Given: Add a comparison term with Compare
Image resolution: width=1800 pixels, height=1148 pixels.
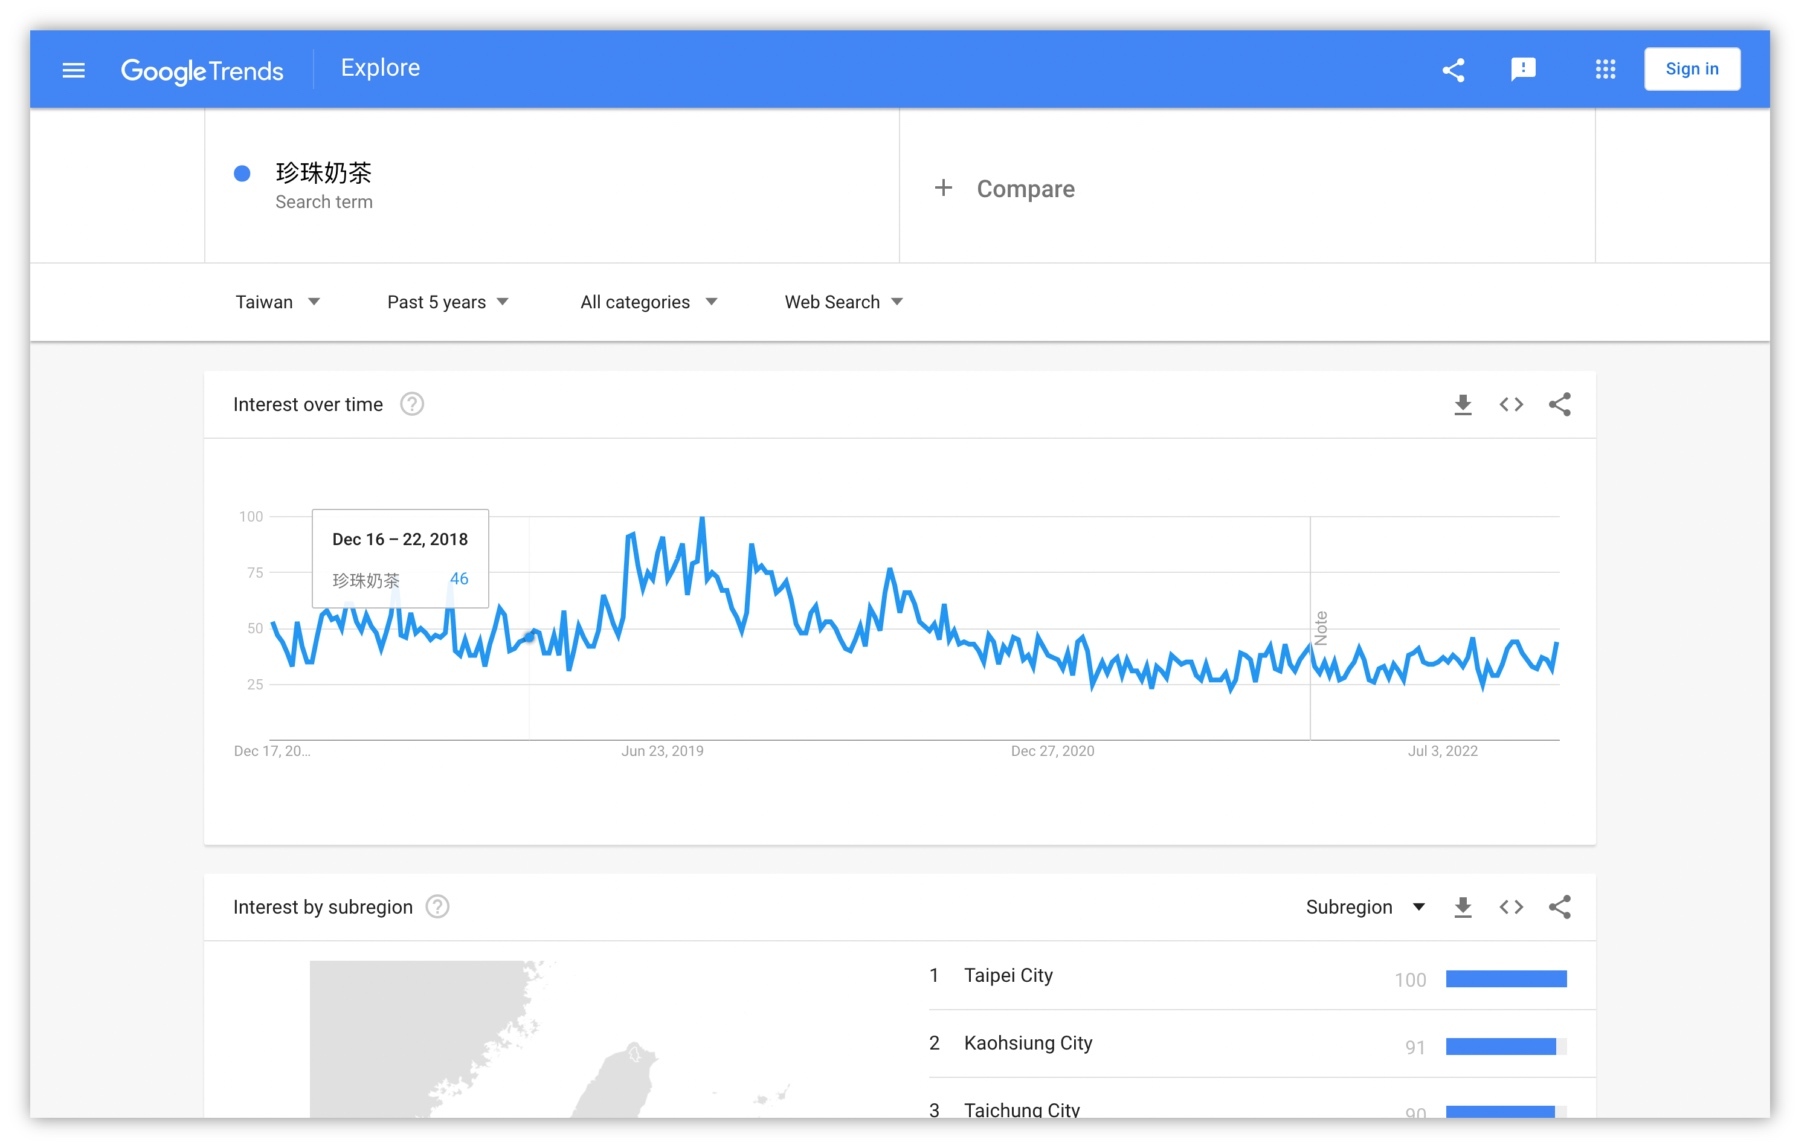Looking at the screenshot, I should pos(1005,189).
